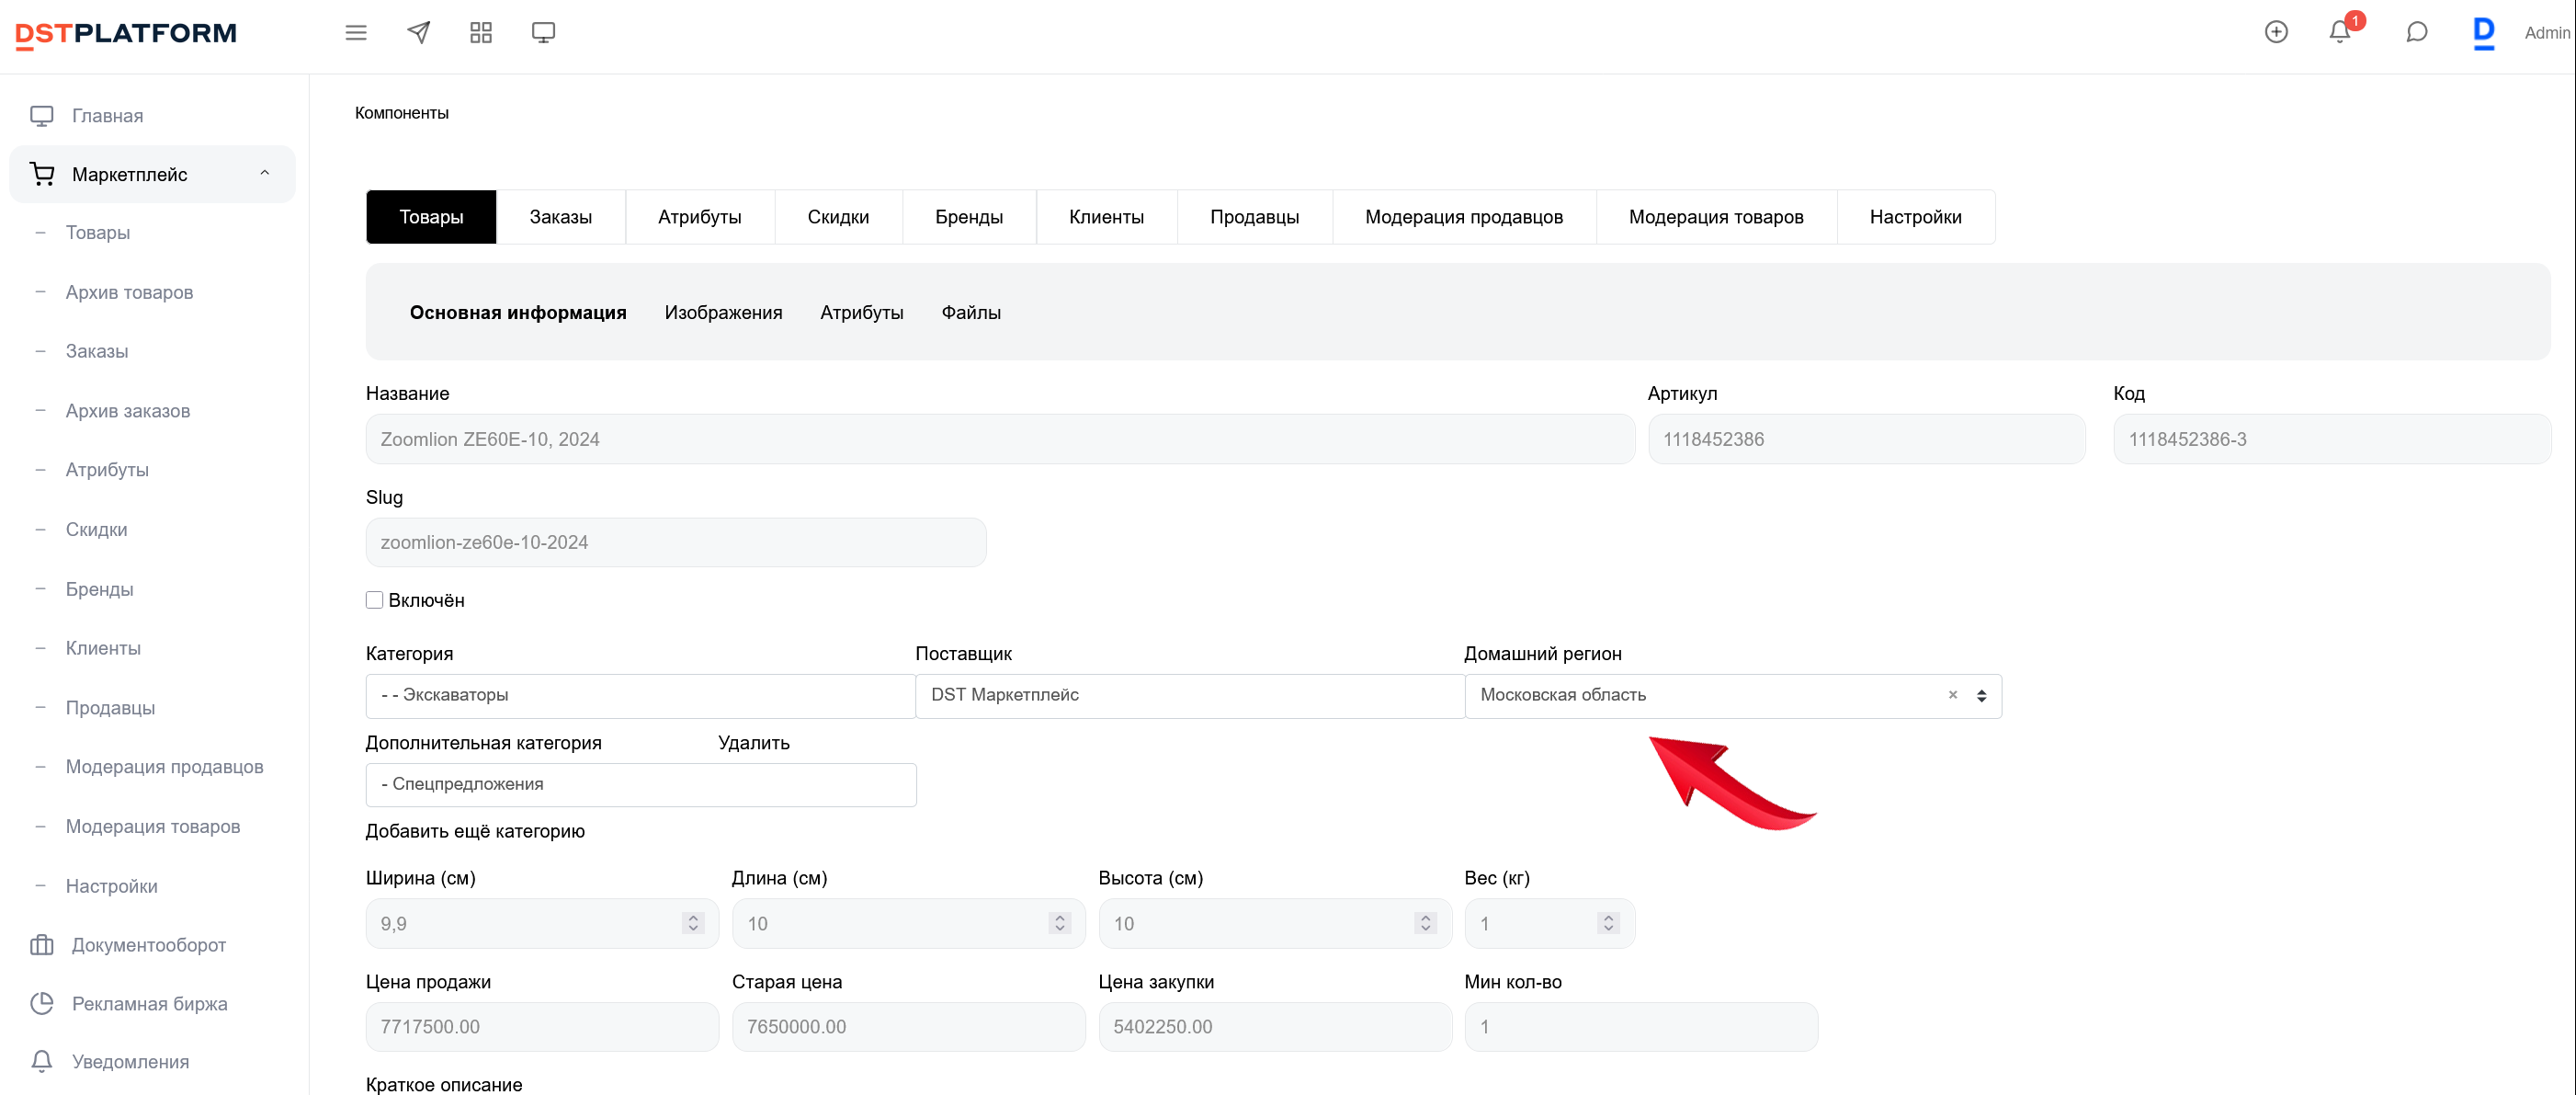Open notifications bell with red badge

coord(2339,32)
